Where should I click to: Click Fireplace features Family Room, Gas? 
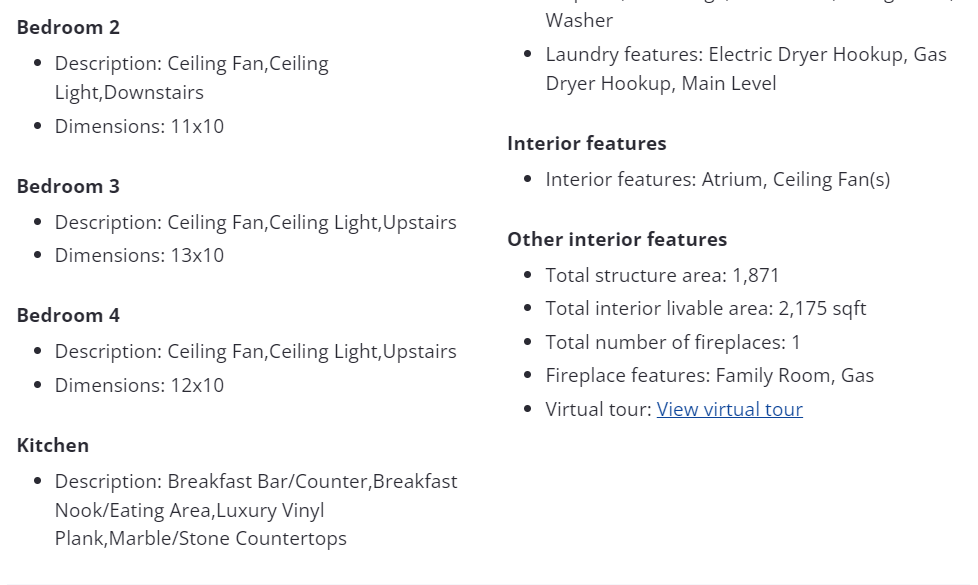pyautogui.click(x=709, y=375)
